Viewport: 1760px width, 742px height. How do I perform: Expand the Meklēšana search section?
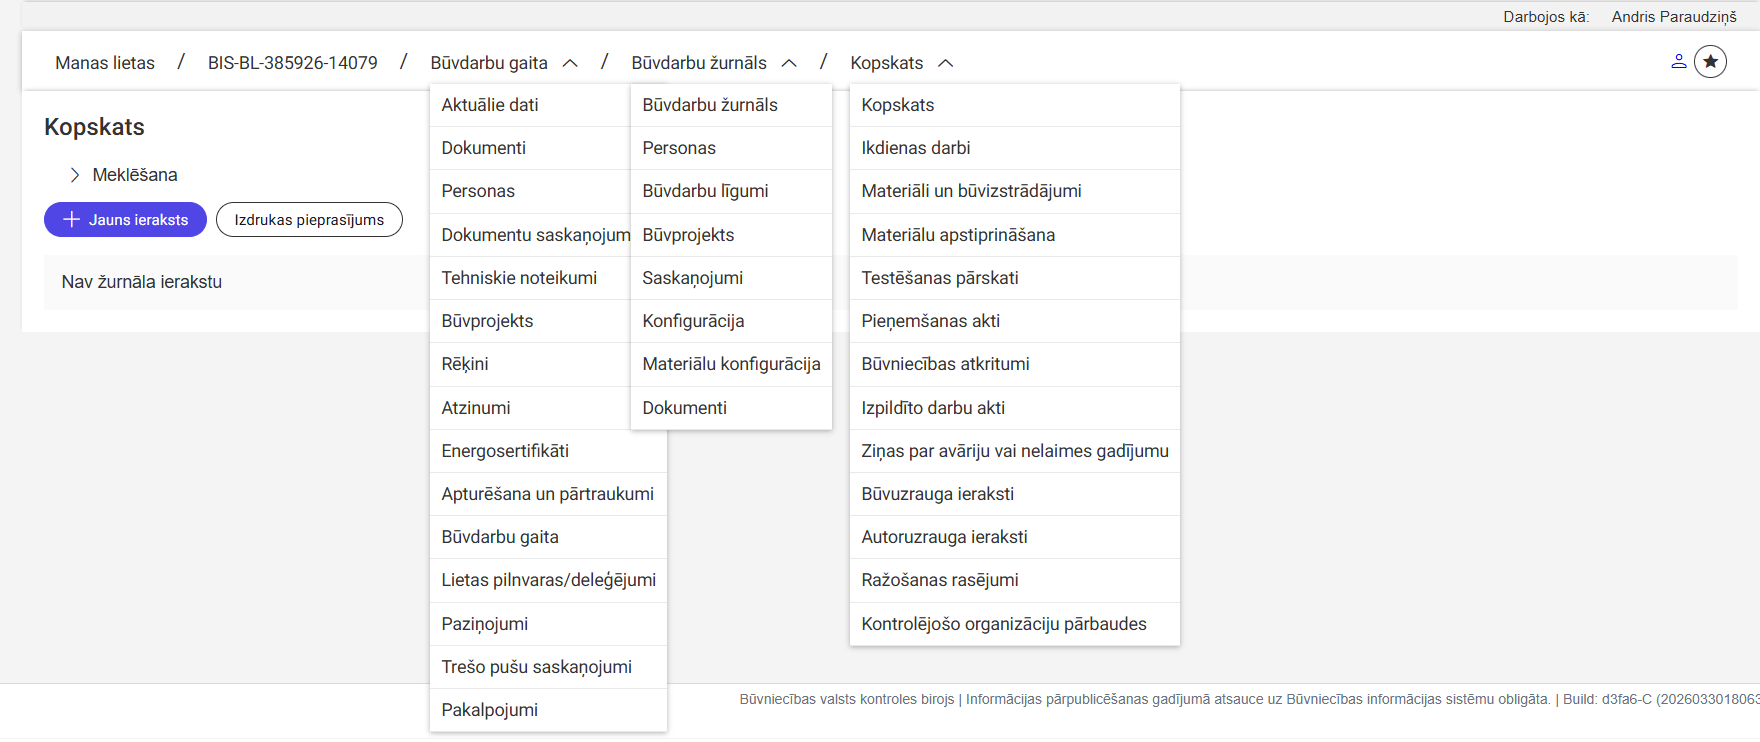(75, 175)
